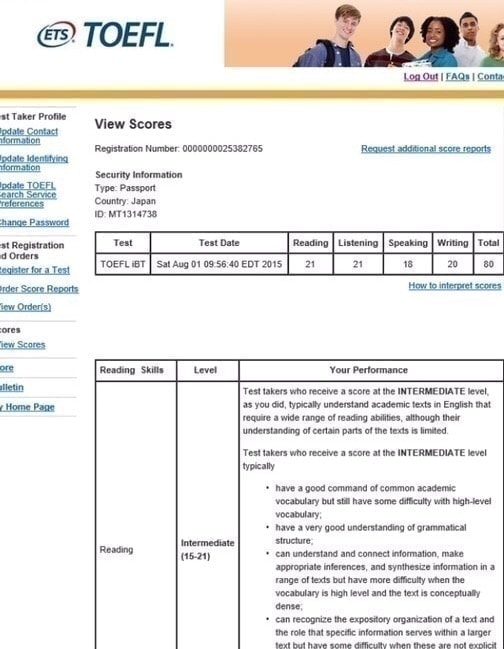Click the students banner photo
The height and width of the screenshot is (649, 504).
(364, 33)
